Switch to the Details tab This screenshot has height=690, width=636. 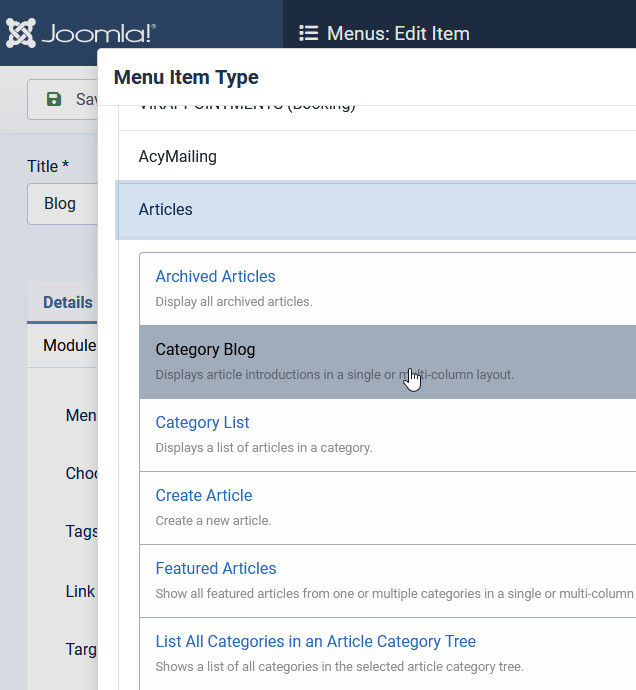tap(67, 302)
